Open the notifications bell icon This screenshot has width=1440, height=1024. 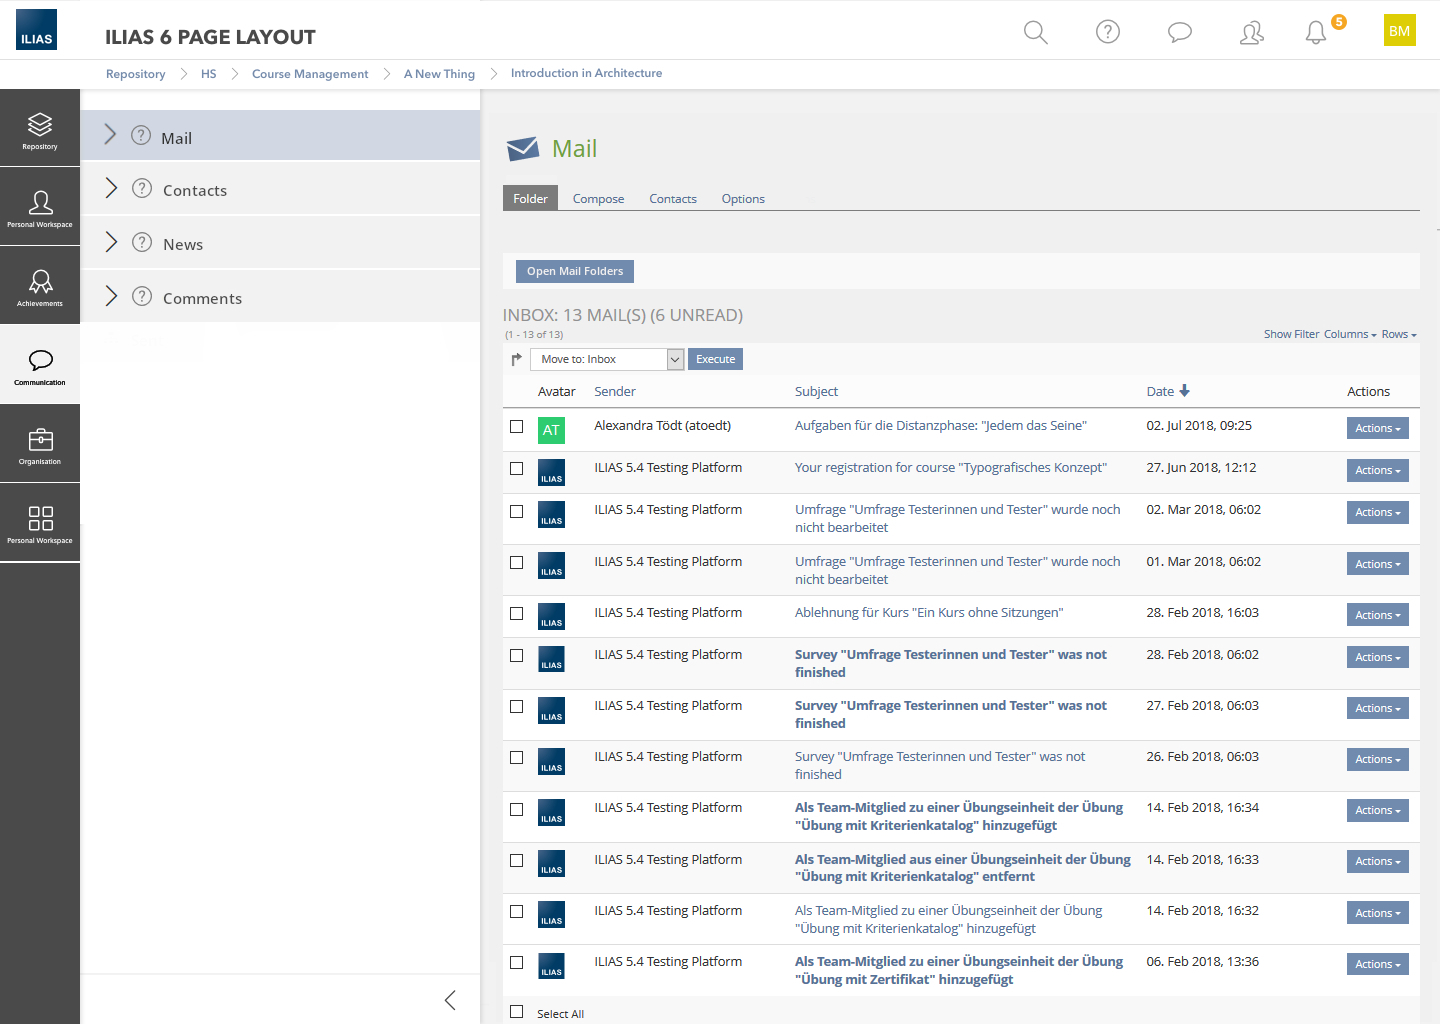pyautogui.click(x=1316, y=33)
